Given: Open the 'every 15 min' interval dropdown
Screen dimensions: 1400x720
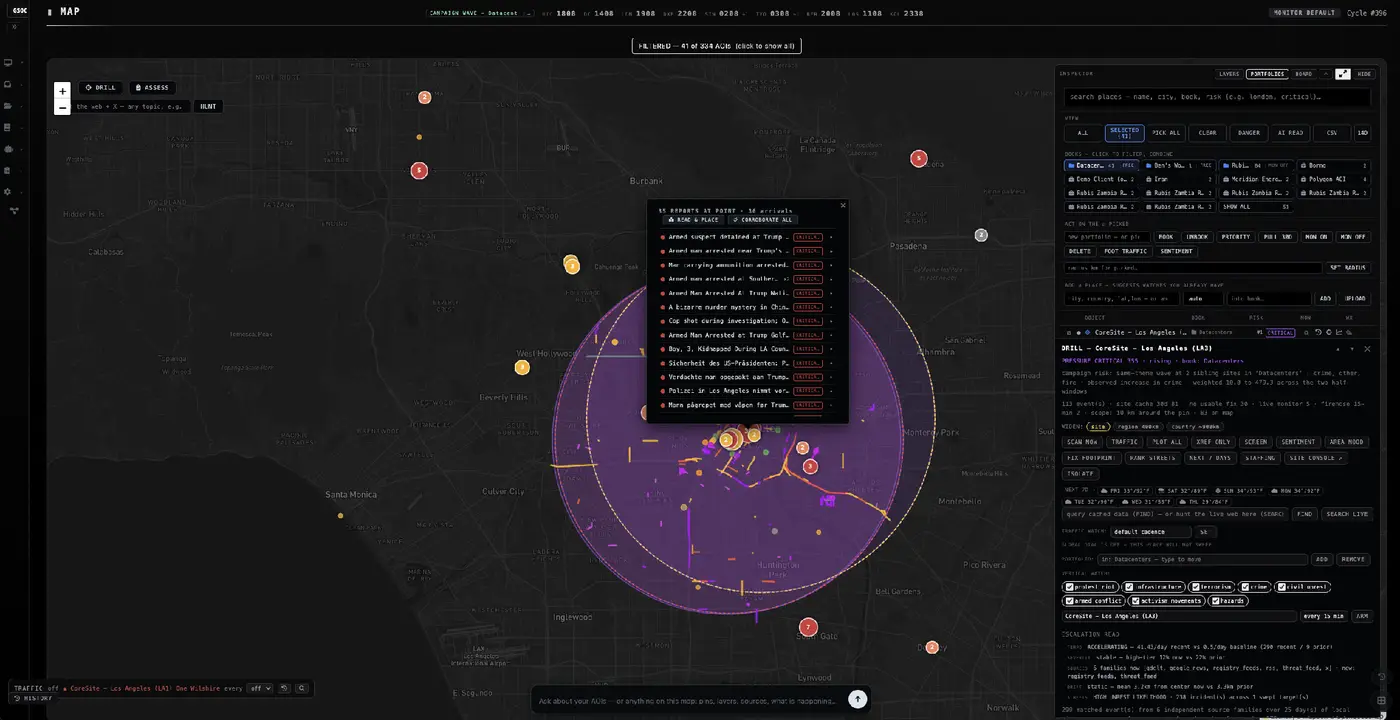Looking at the screenshot, I should coord(1324,616).
